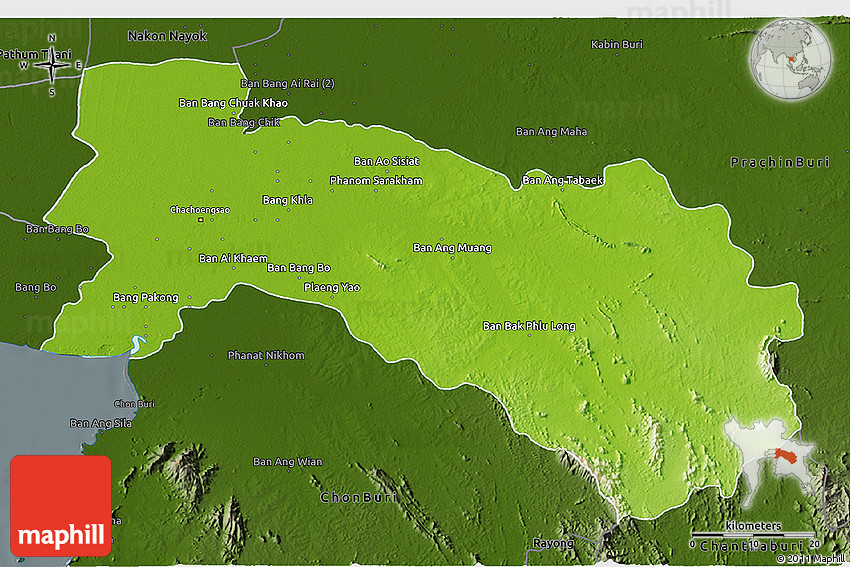Select the Kabin Buri label
The image size is (850, 567).
coord(617,44)
